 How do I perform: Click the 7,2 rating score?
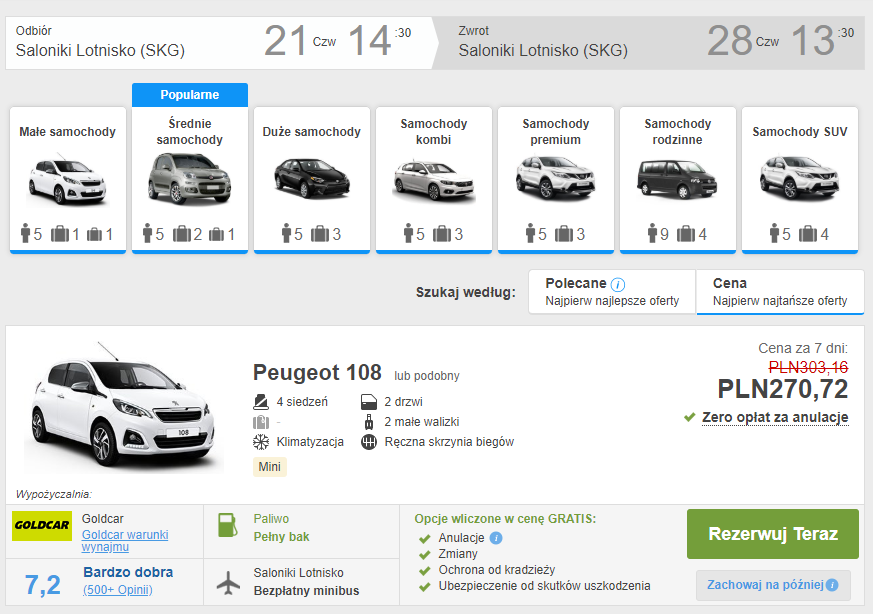tap(43, 584)
